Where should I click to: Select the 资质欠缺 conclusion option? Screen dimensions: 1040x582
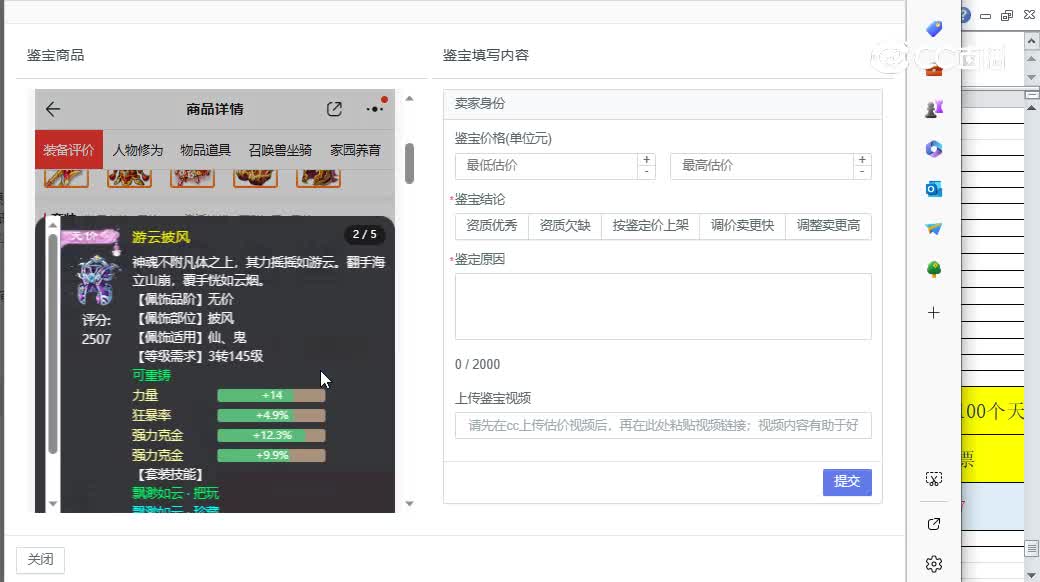tap(564, 226)
